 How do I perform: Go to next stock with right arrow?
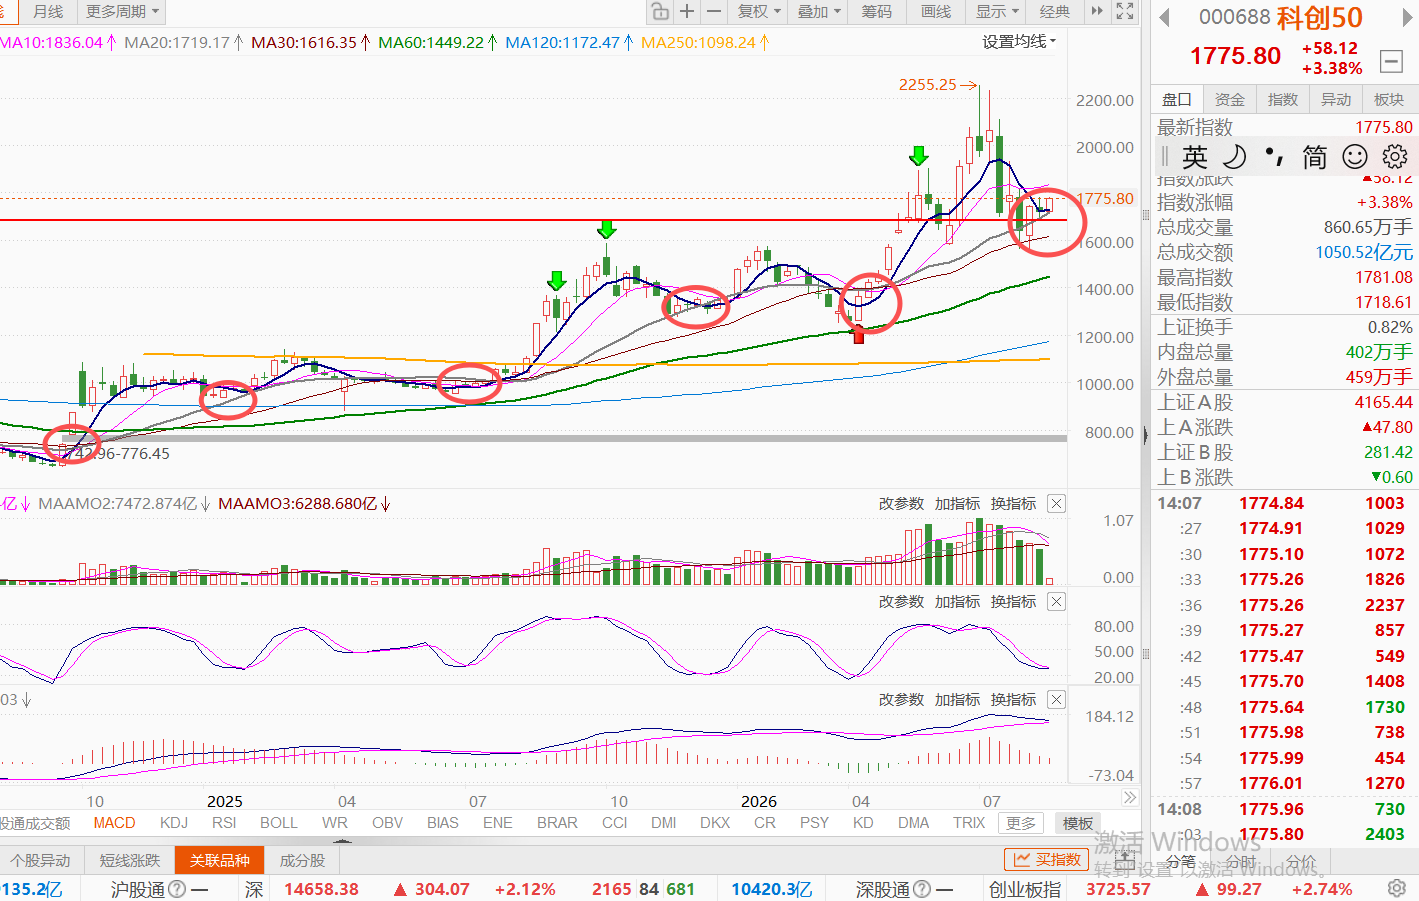click(x=1408, y=17)
